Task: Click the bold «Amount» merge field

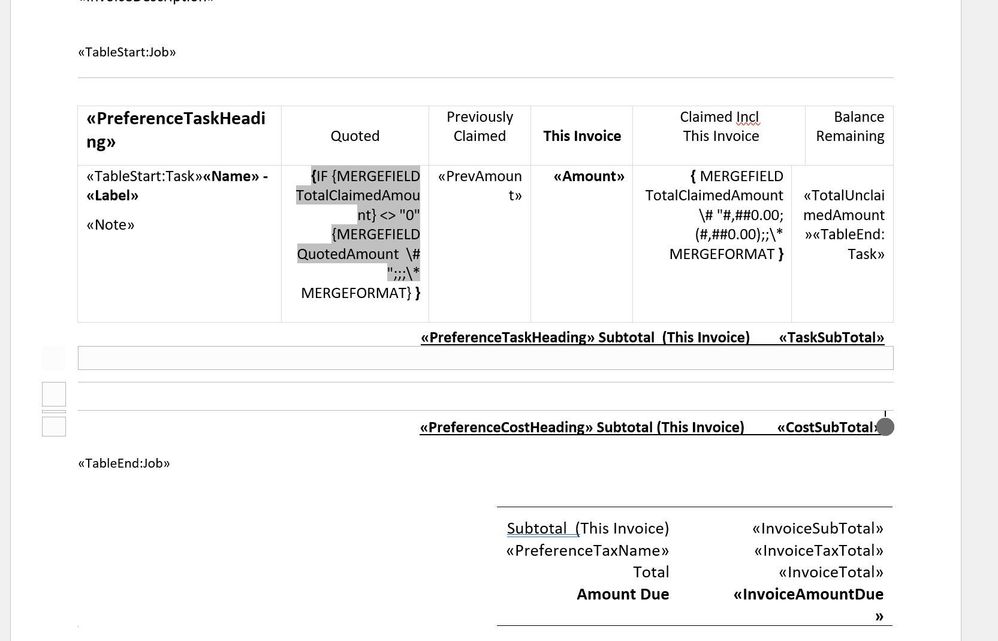Action: click(x=589, y=176)
